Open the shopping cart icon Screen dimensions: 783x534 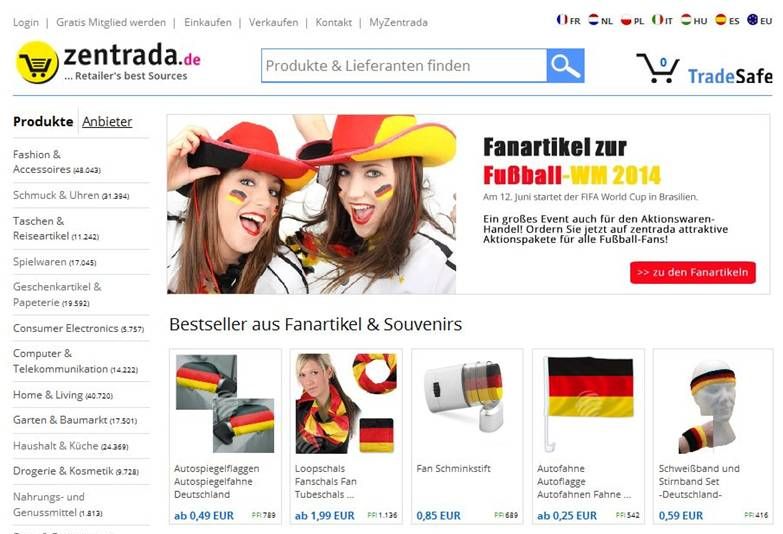point(658,68)
